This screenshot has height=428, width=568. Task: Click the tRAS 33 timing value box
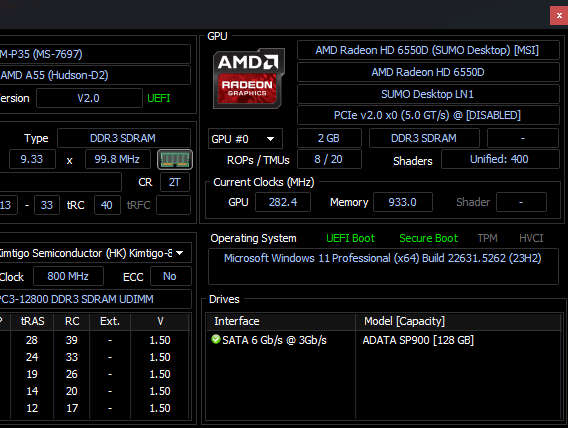(47, 205)
